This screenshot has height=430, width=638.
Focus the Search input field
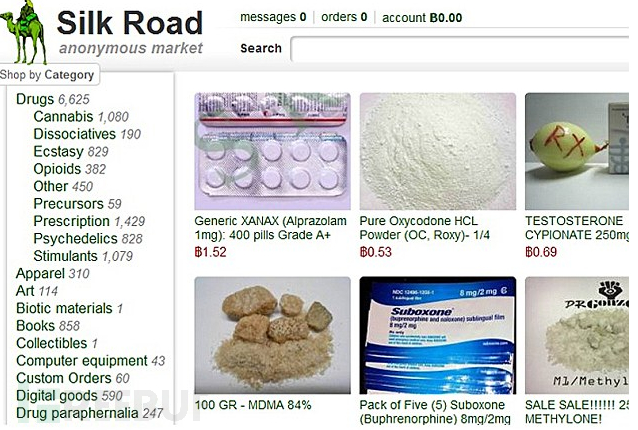460,49
